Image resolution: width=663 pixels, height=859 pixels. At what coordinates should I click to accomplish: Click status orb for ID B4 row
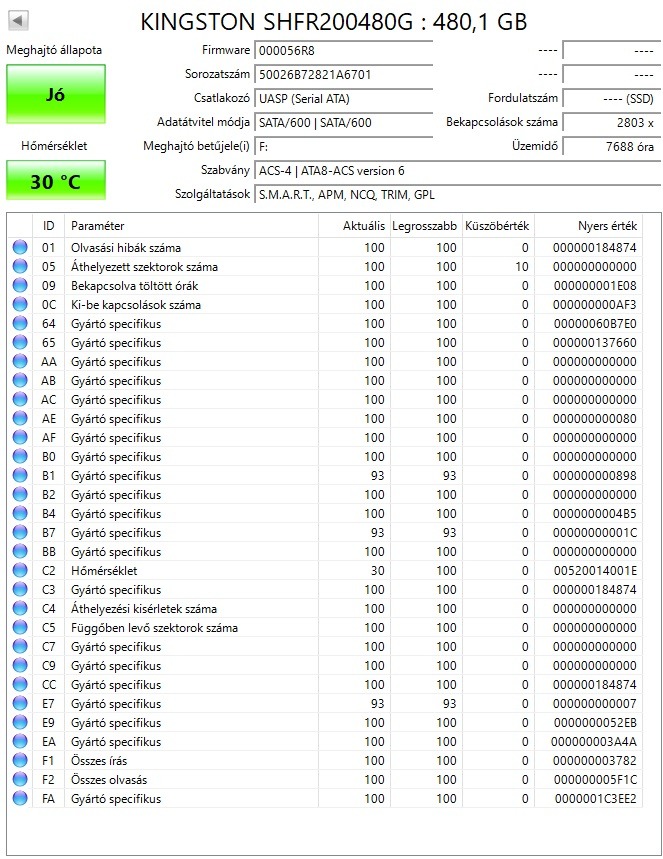(x=20, y=513)
